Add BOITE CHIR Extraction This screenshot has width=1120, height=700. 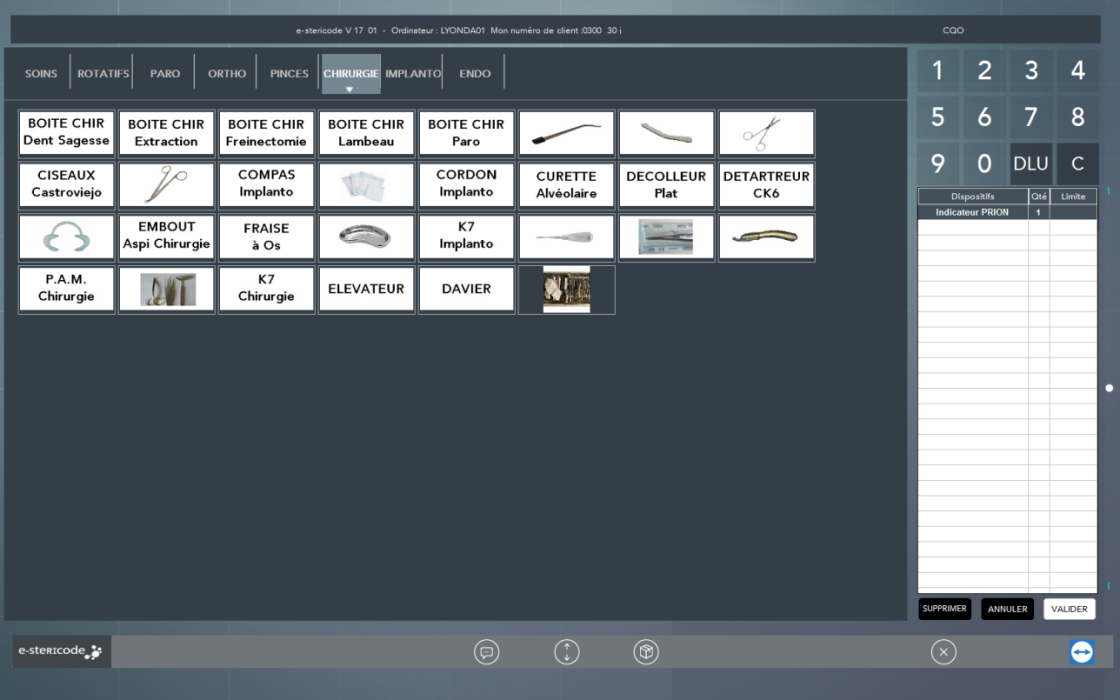[x=166, y=133]
